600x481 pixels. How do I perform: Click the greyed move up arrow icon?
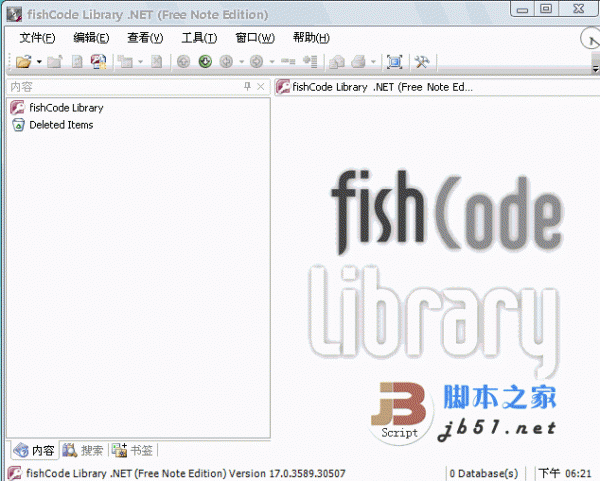(x=184, y=62)
